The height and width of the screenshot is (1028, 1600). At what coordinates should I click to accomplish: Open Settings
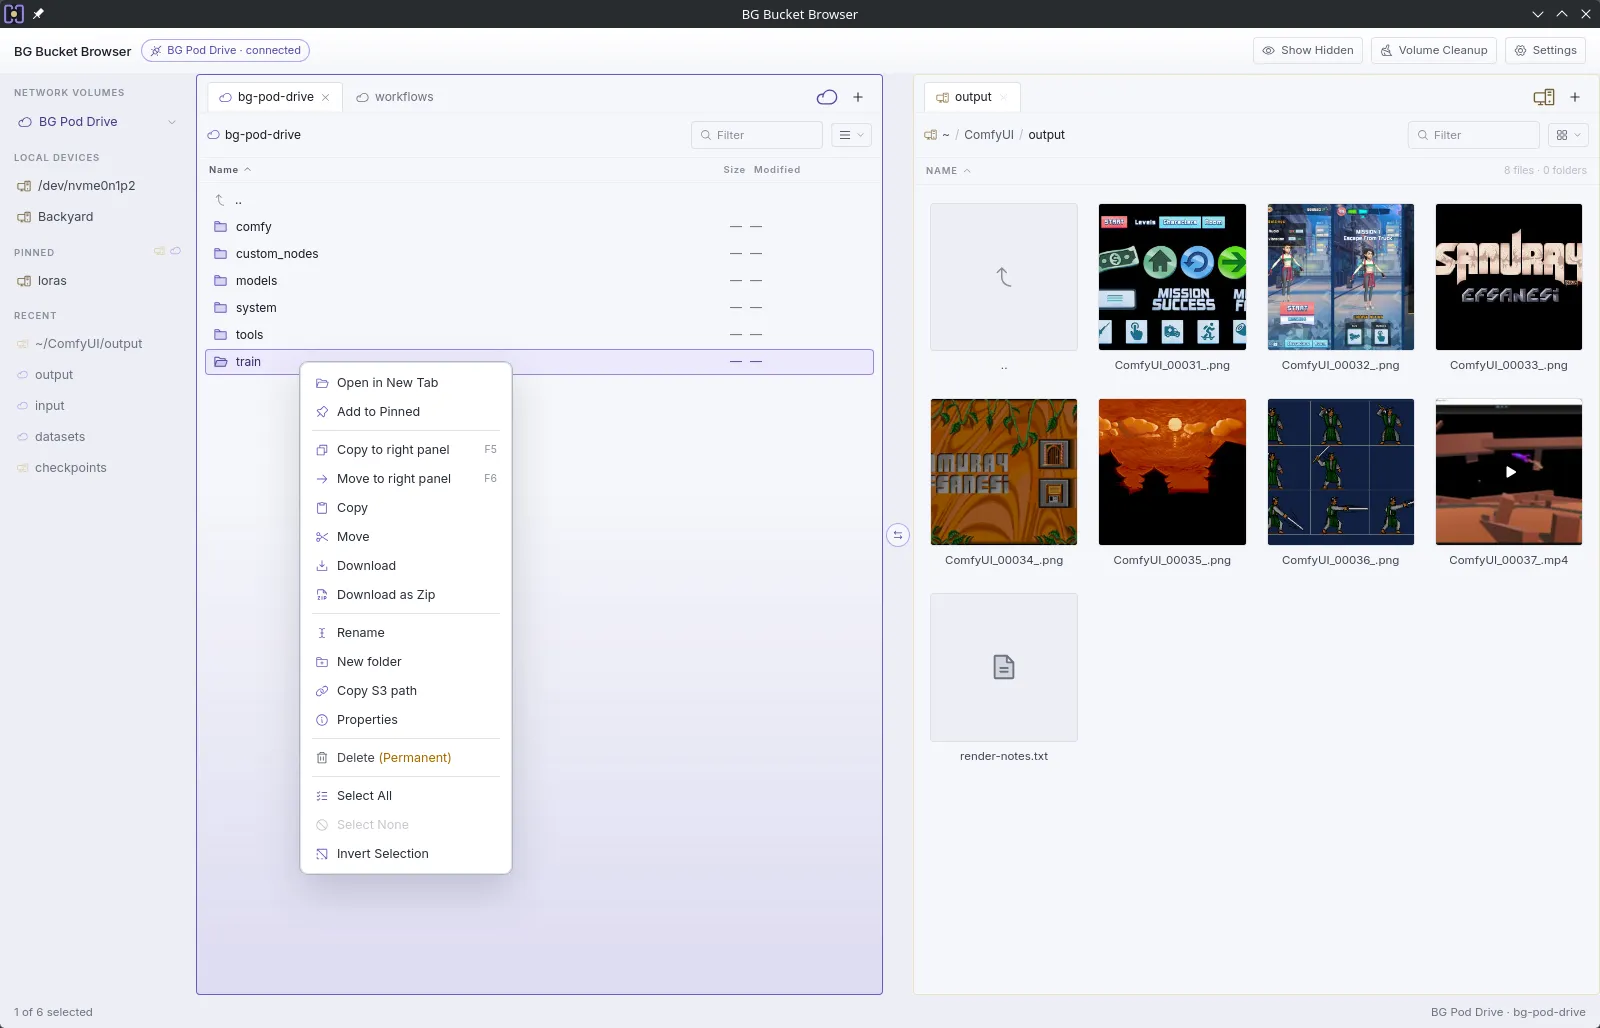click(1545, 50)
